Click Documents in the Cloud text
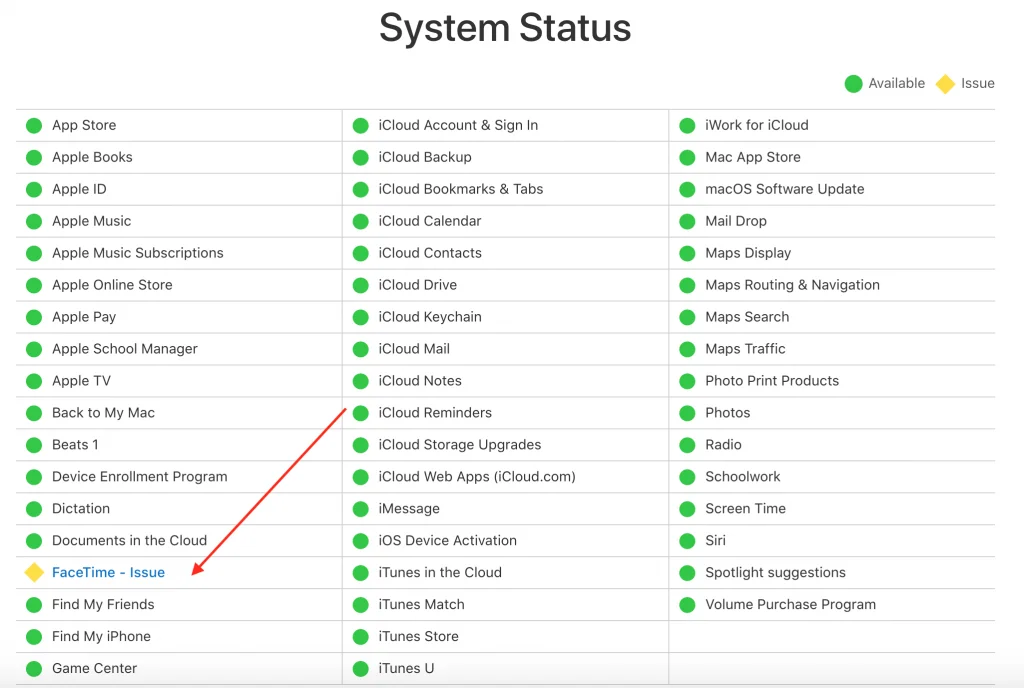The image size is (1024, 688). pyautogui.click(x=129, y=540)
